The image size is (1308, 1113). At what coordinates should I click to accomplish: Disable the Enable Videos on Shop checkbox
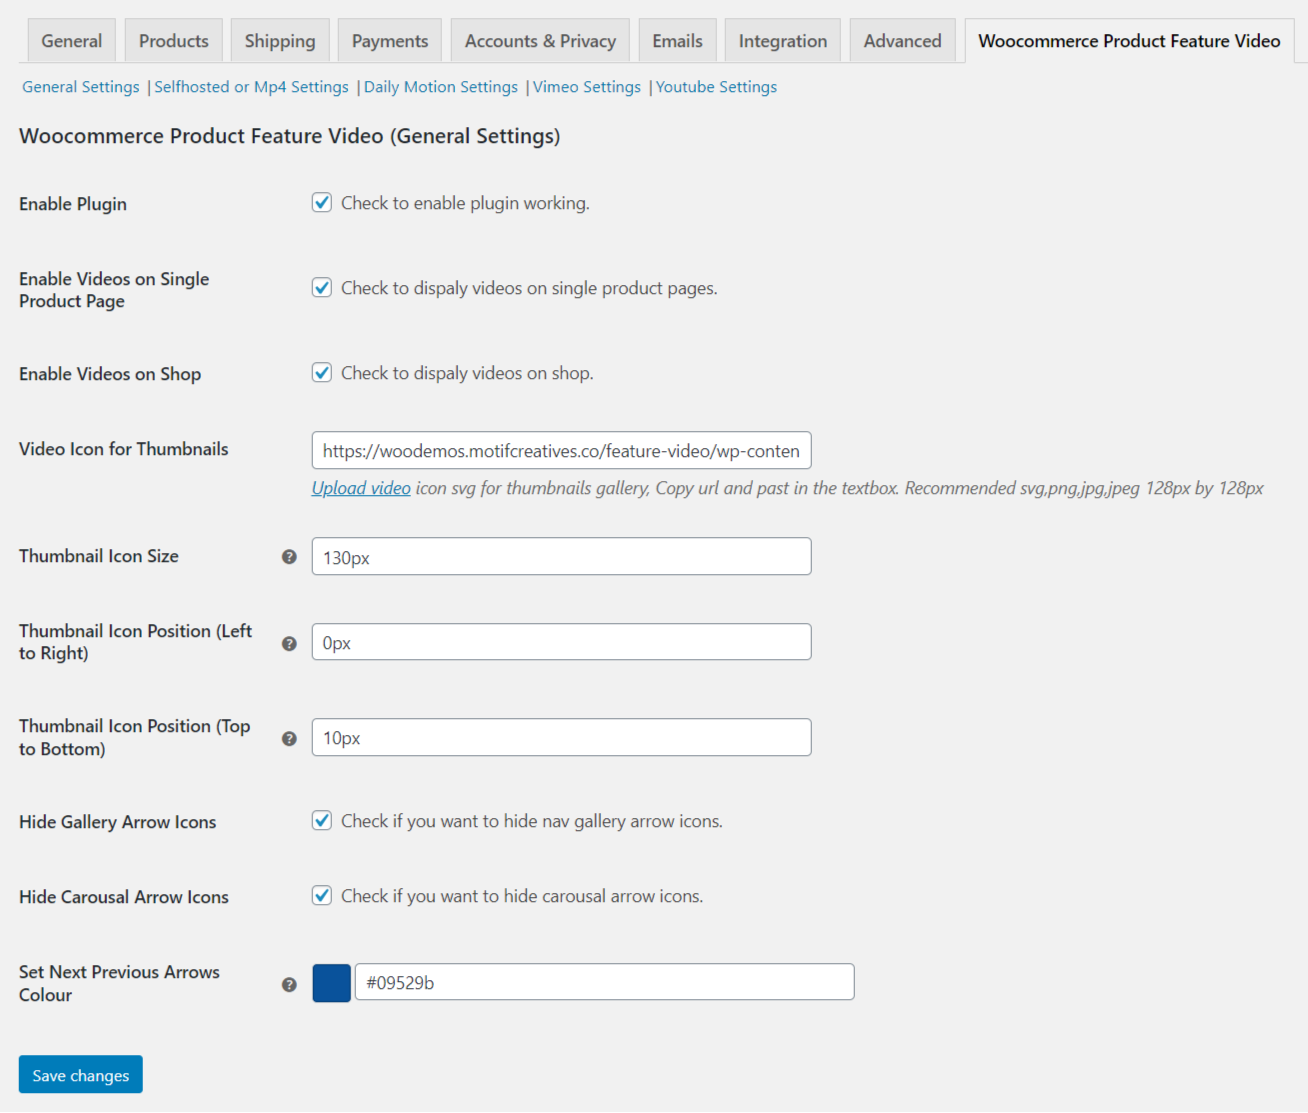pos(322,373)
